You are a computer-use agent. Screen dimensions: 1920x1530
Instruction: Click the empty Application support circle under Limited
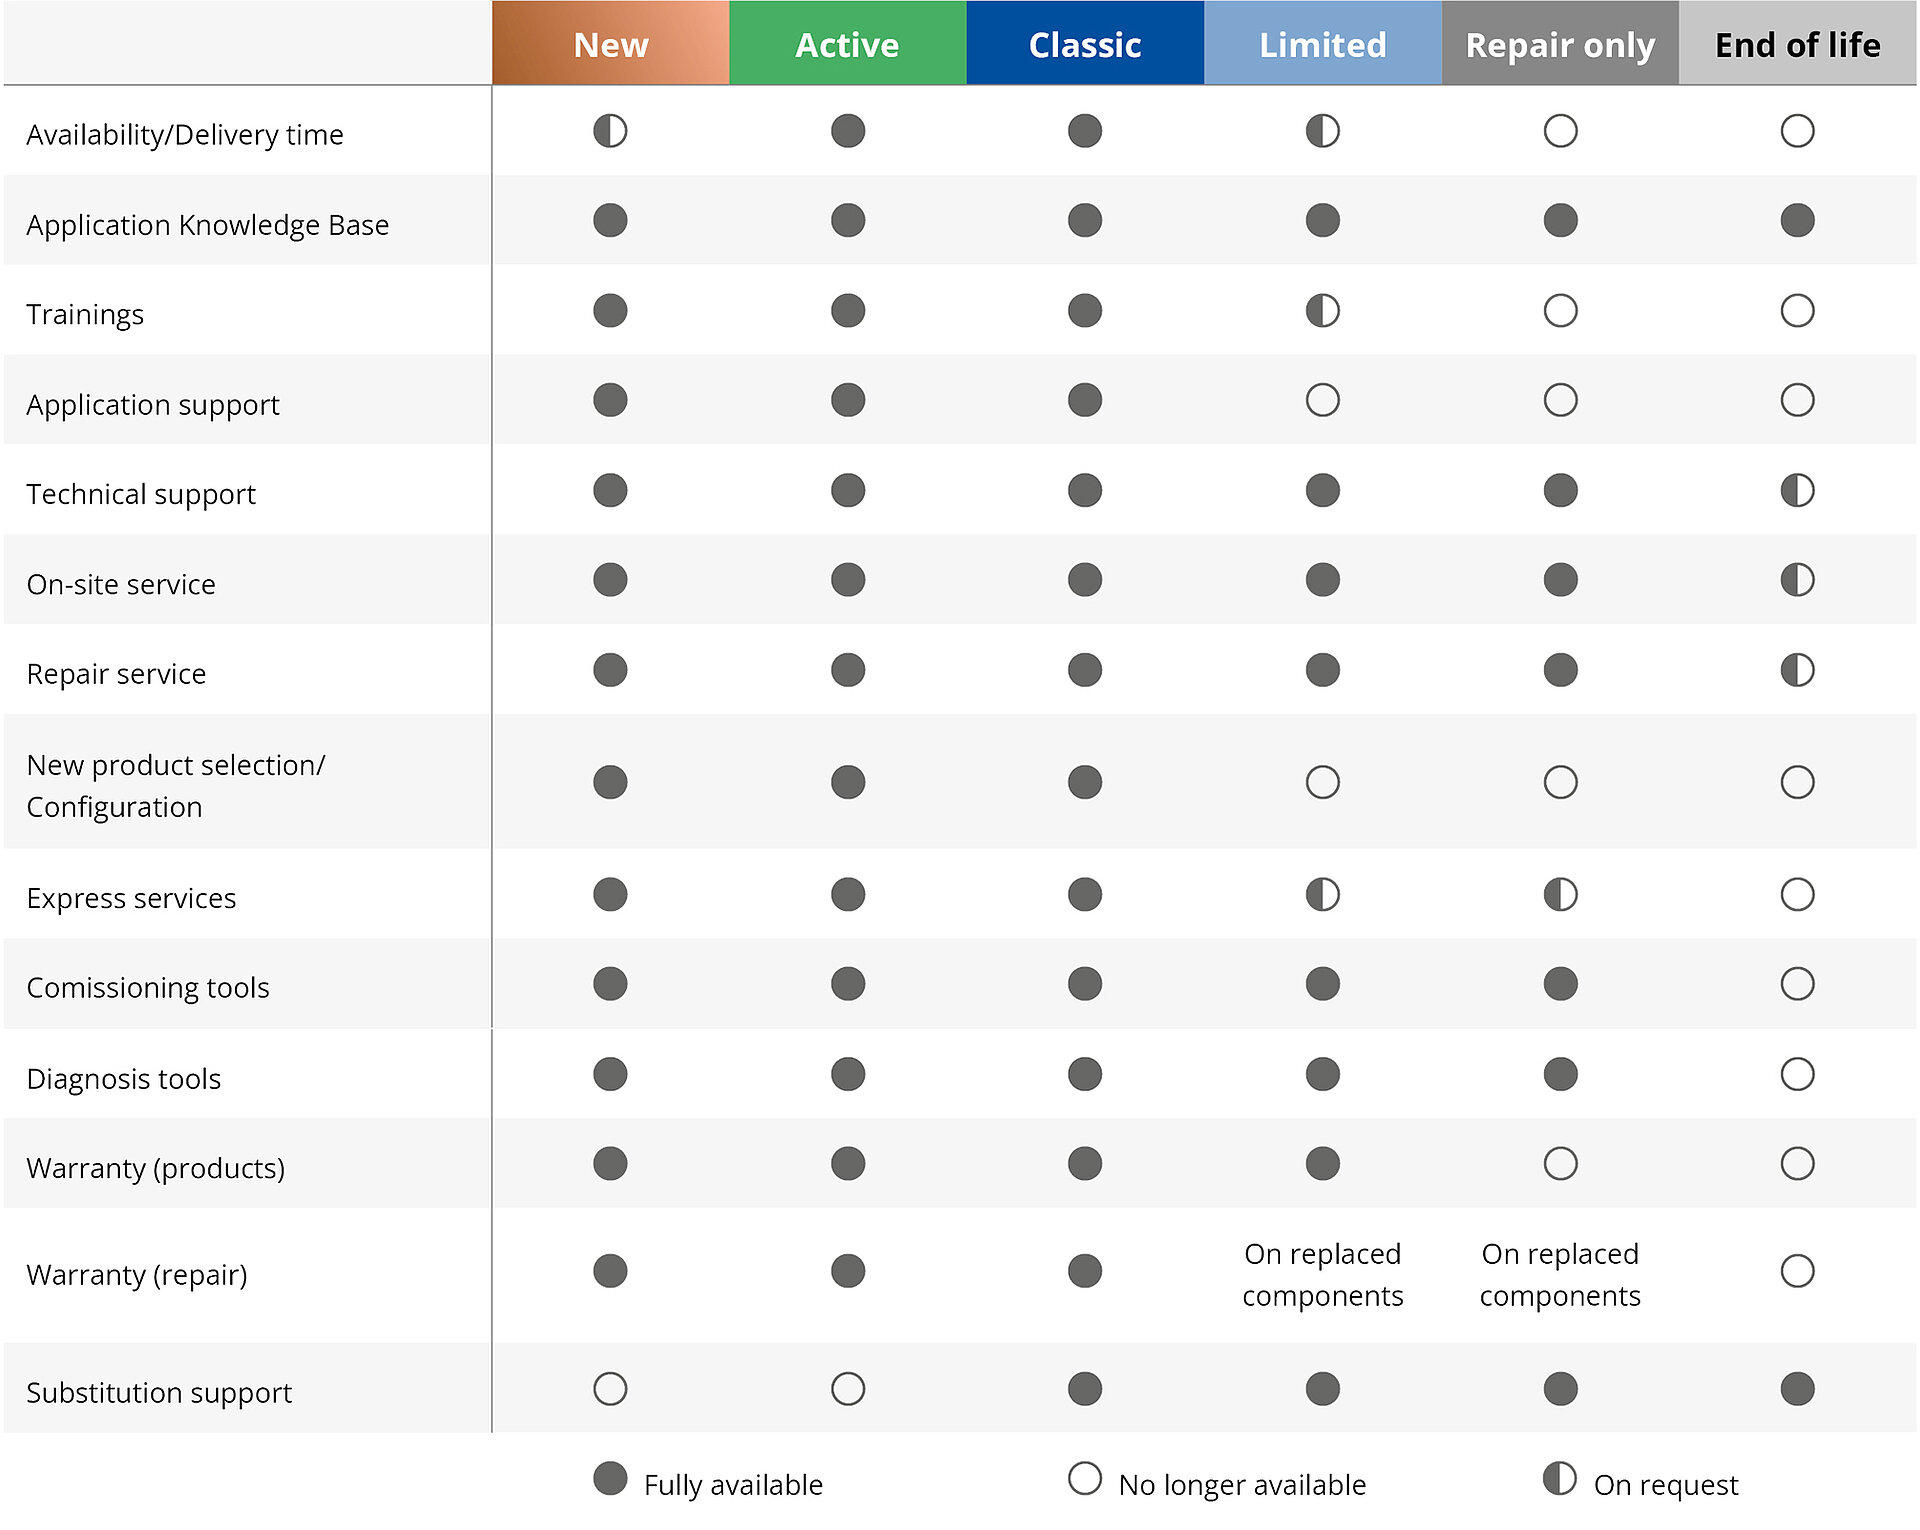click(1322, 400)
